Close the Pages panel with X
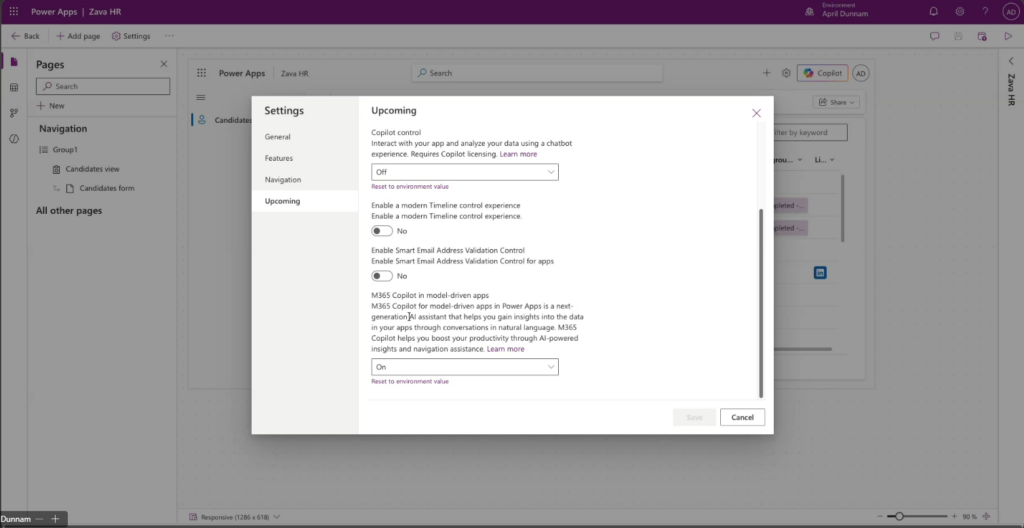 pos(164,64)
